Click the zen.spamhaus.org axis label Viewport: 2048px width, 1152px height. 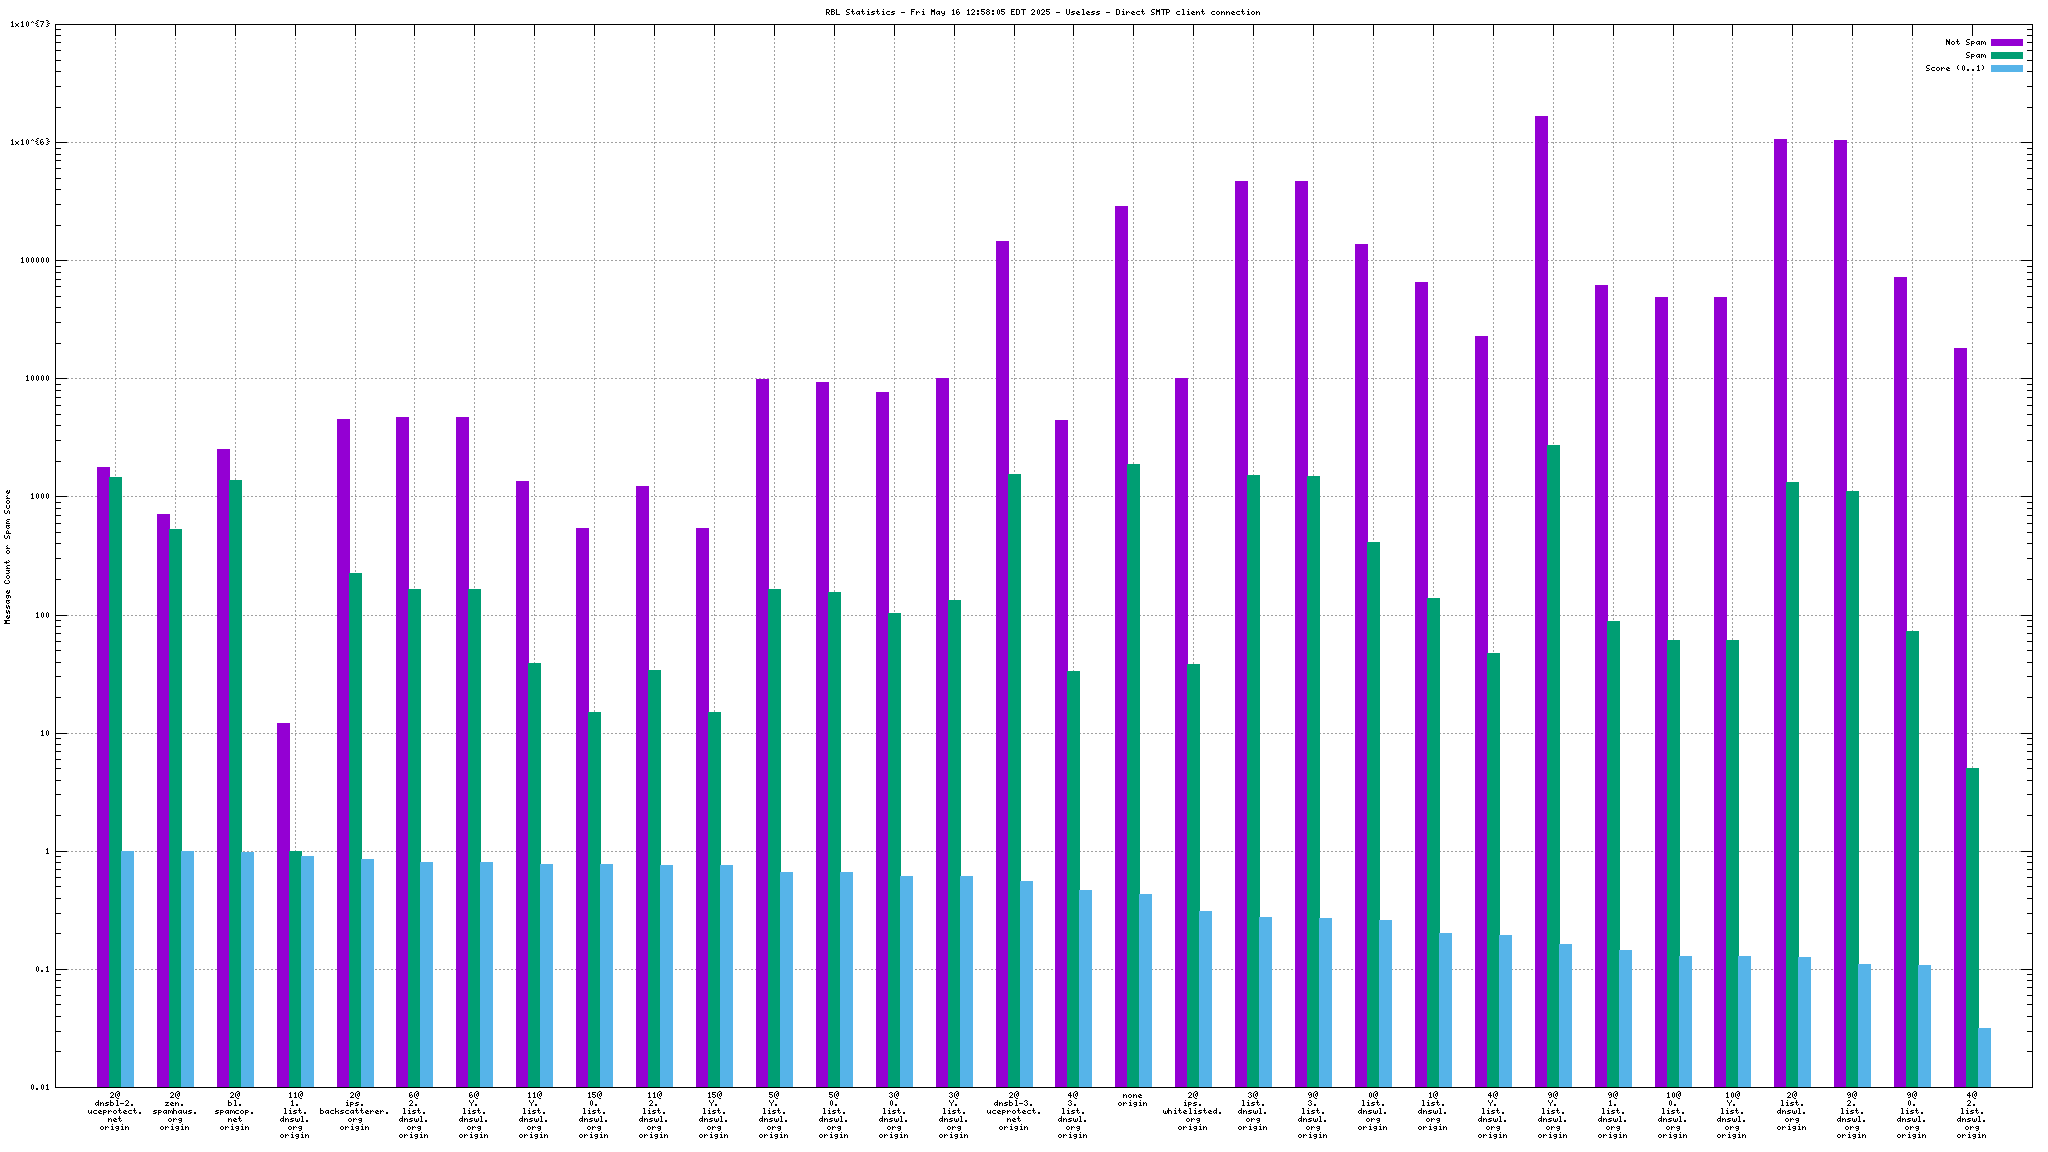175,1111
